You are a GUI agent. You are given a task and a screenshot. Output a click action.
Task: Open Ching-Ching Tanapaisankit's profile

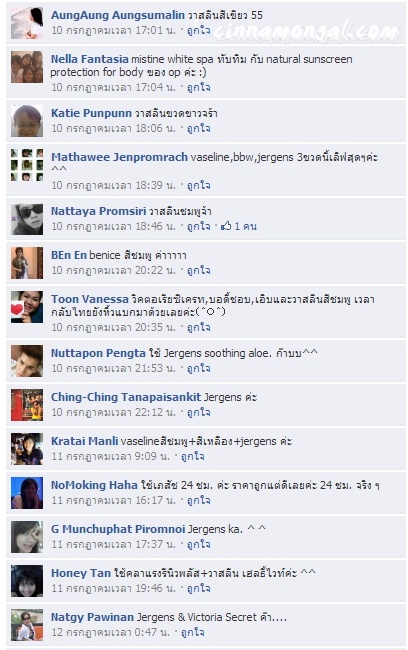[126, 397]
